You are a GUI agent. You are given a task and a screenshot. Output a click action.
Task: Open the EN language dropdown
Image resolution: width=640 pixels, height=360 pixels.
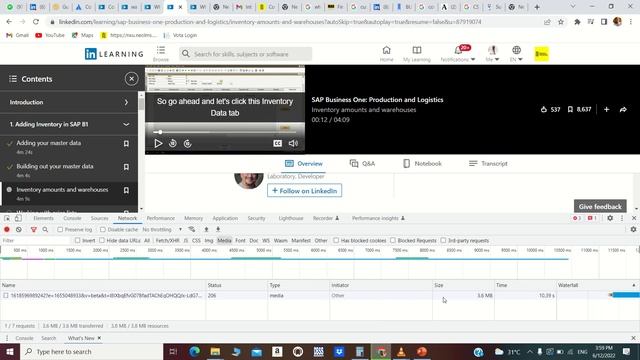tap(516, 53)
